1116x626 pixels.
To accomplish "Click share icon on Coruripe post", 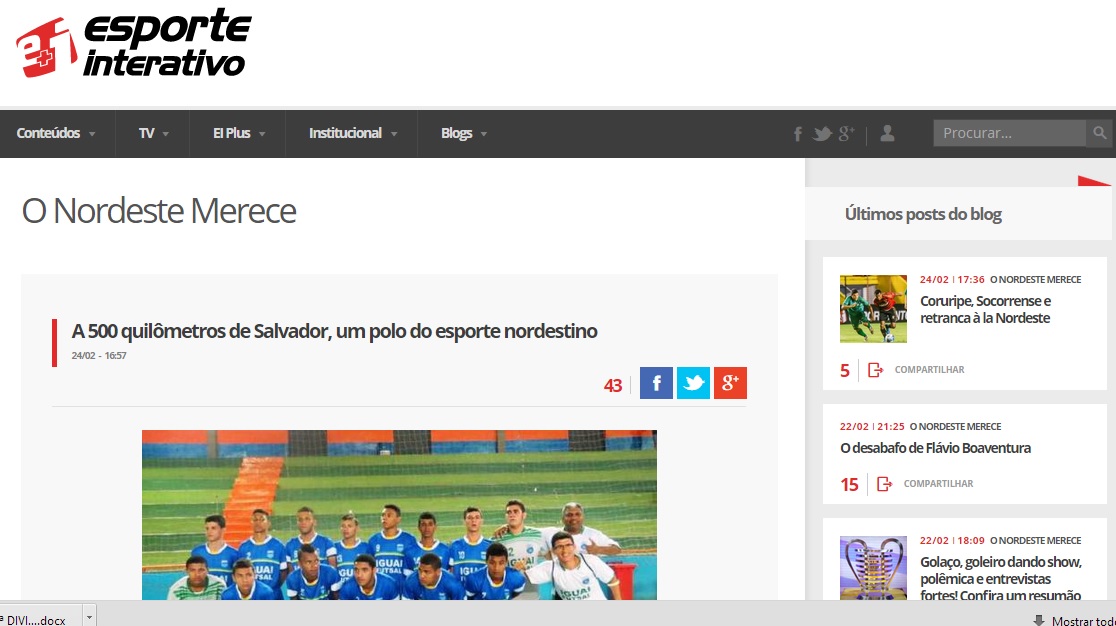I will coord(875,370).
